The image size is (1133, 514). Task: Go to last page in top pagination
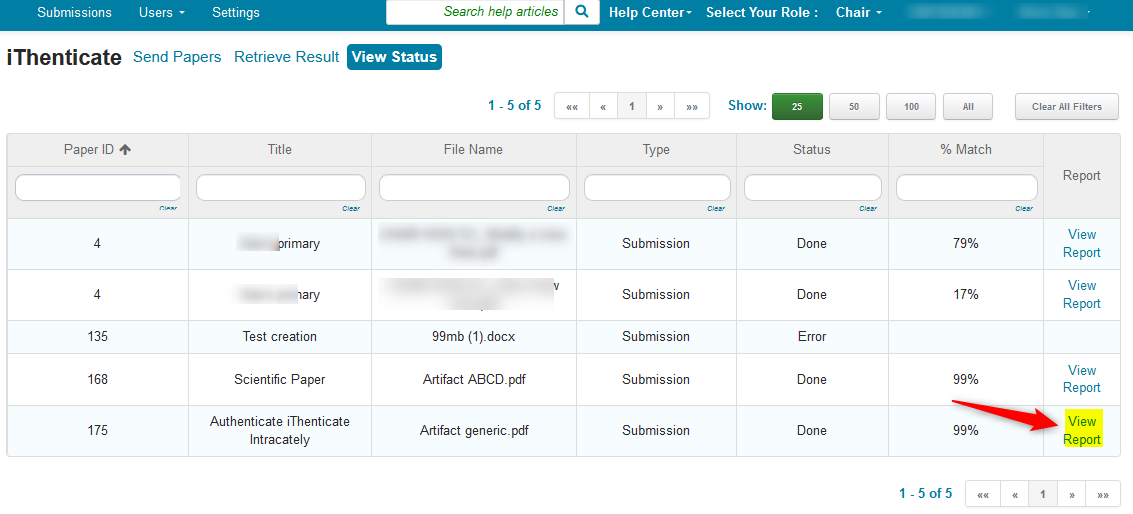(692, 107)
